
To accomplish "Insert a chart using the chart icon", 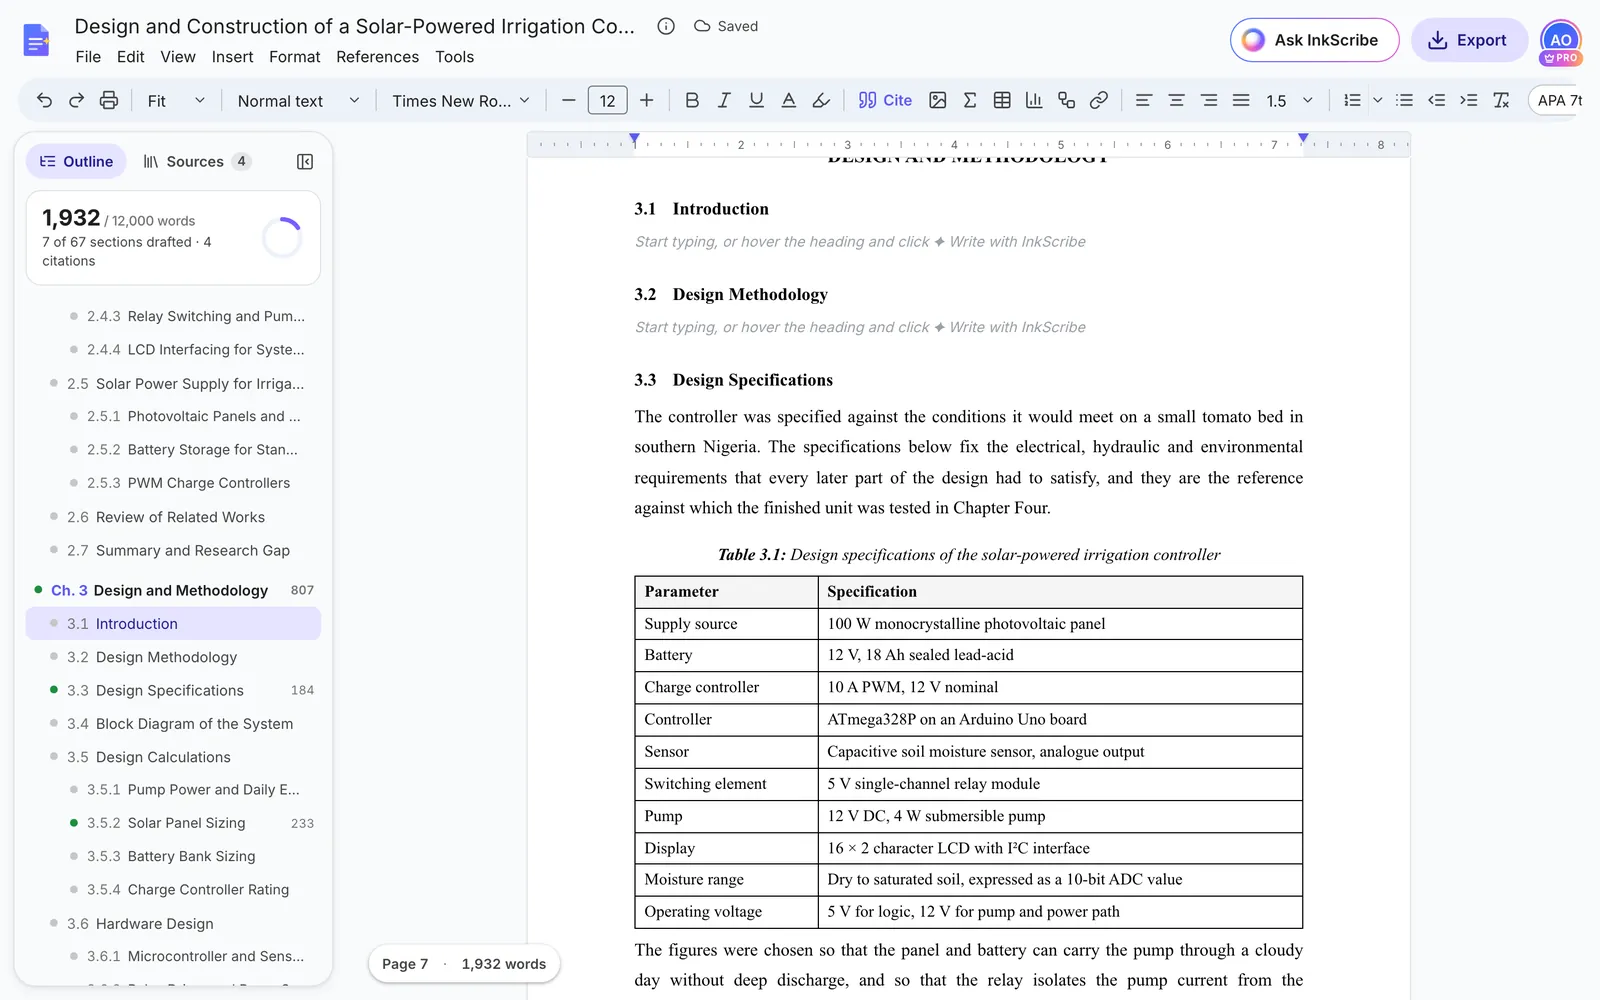I will pyautogui.click(x=1034, y=100).
